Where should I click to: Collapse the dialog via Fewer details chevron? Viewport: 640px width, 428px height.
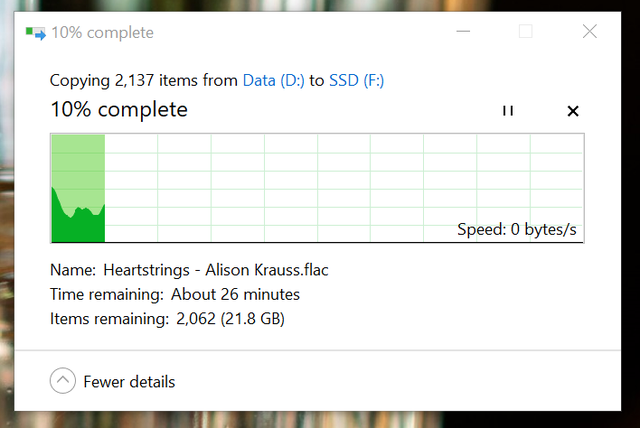pos(63,381)
